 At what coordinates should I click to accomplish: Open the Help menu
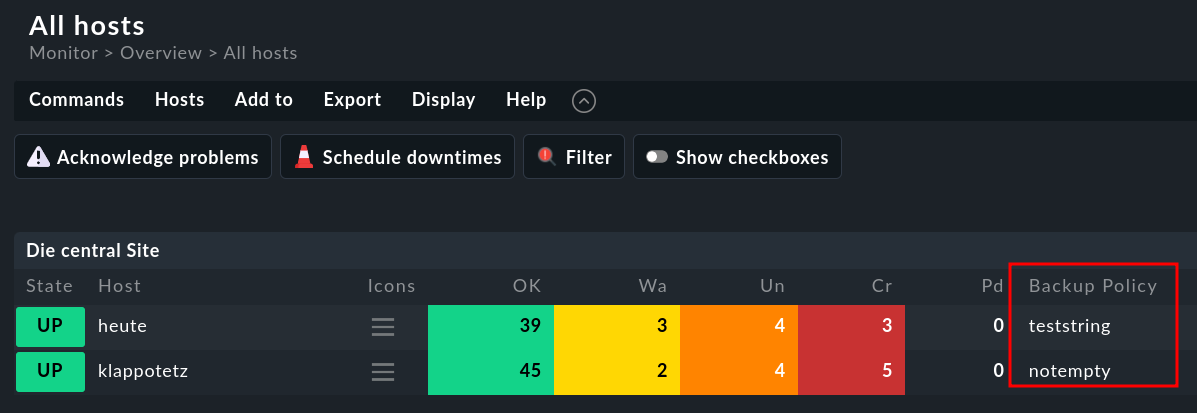[x=526, y=100]
